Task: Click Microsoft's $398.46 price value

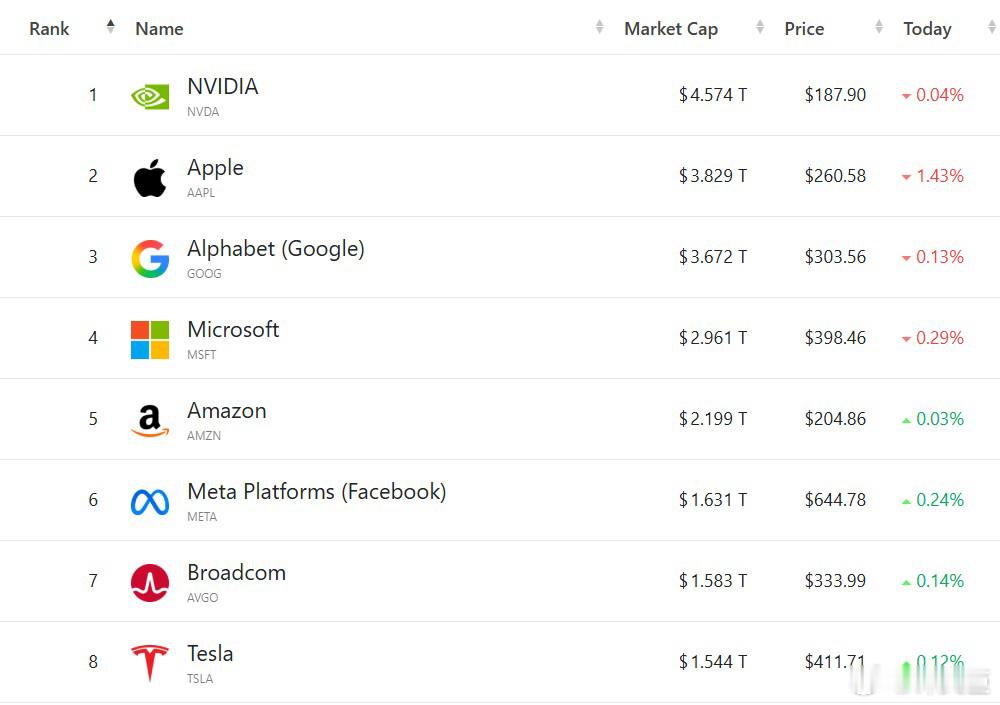Action: pyautogui.click(x=835, y=338)
